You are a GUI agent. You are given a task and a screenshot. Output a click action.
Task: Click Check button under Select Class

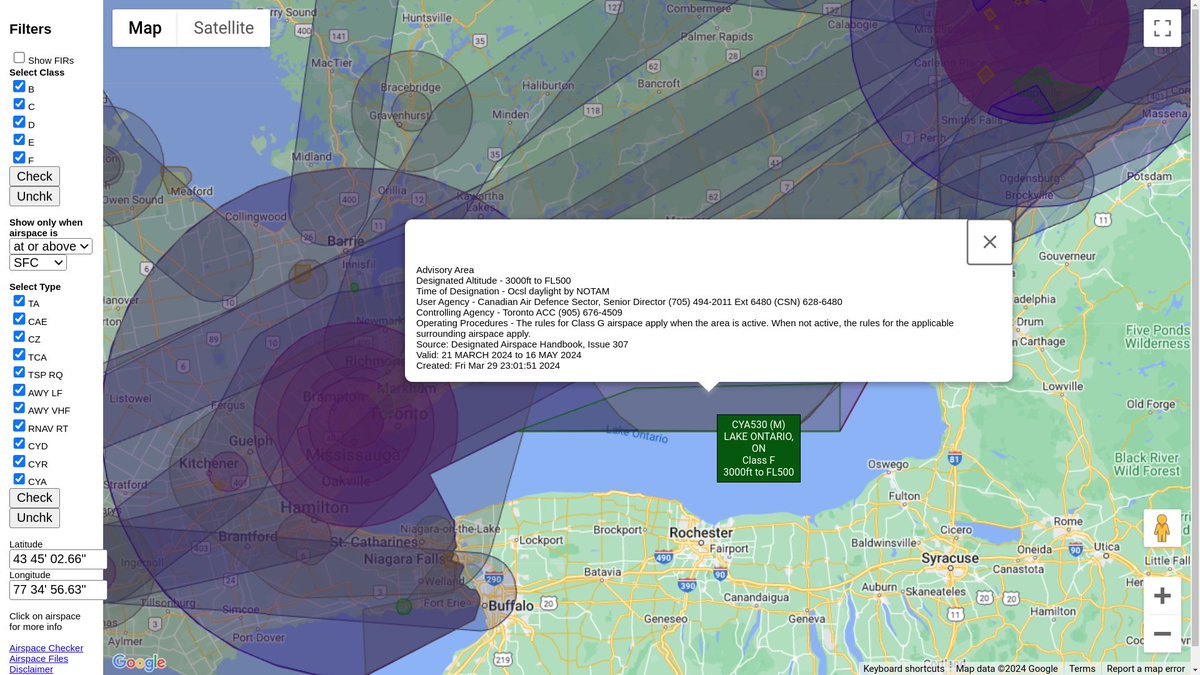(x=34, y=176)
